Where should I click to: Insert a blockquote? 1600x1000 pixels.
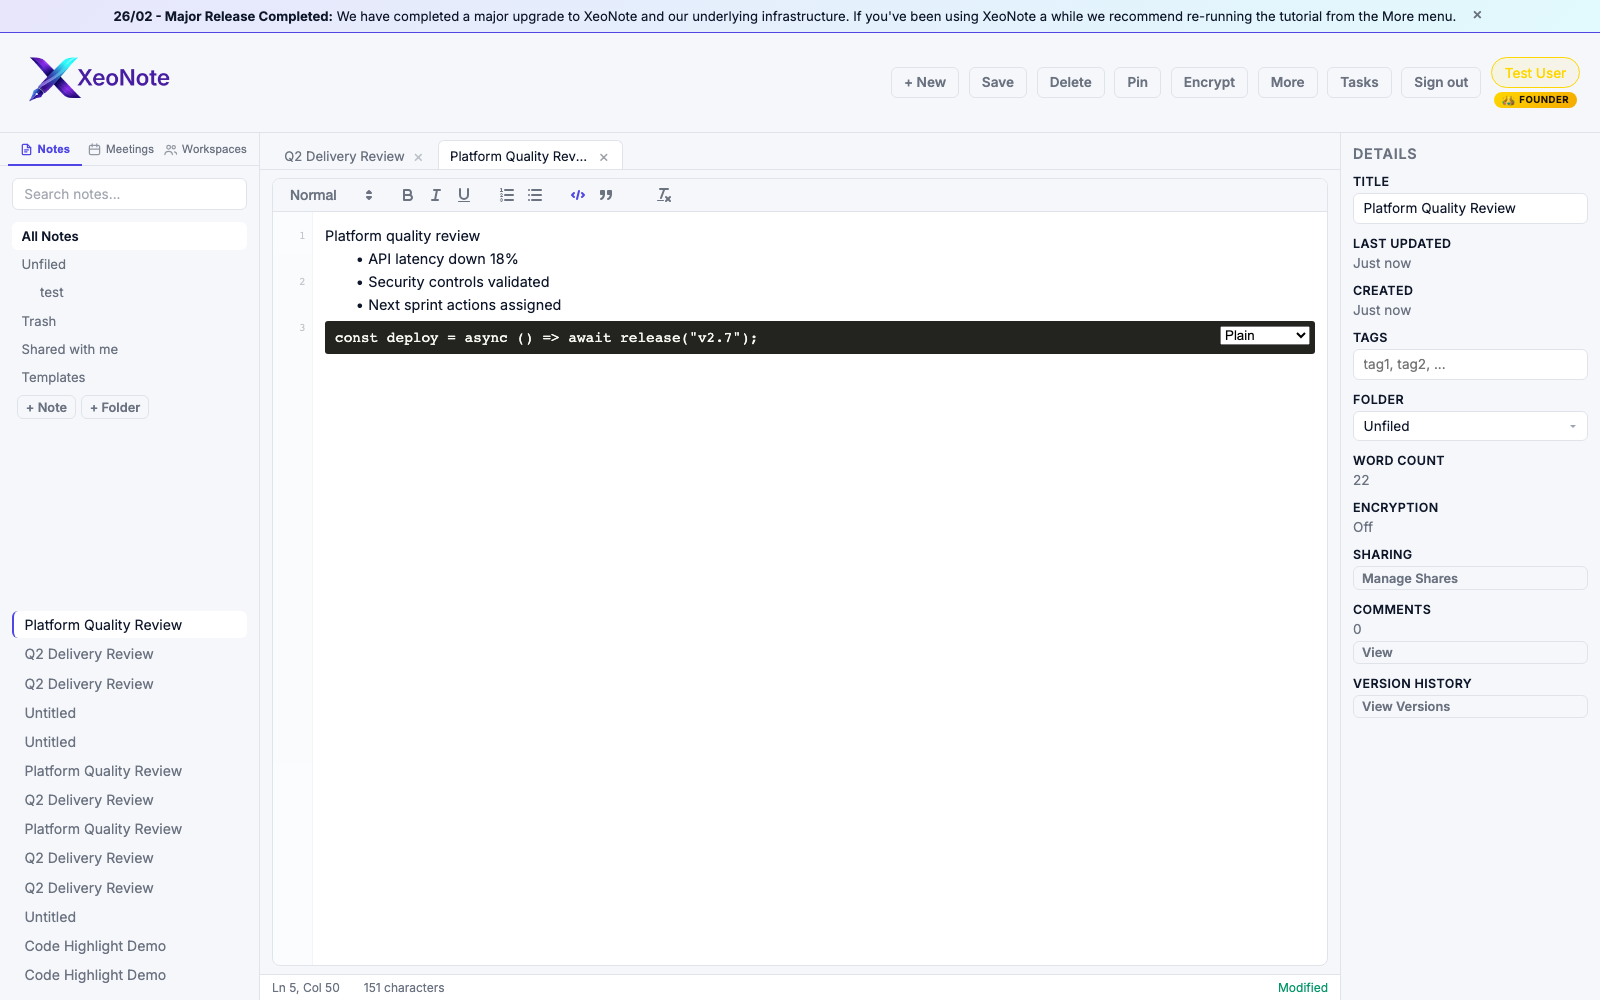point(606,195)
